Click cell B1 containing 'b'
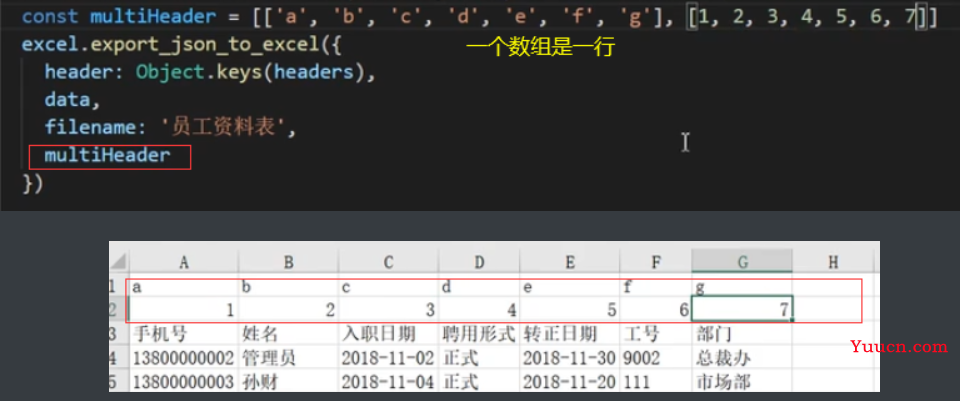 click(x=288, y=285)
